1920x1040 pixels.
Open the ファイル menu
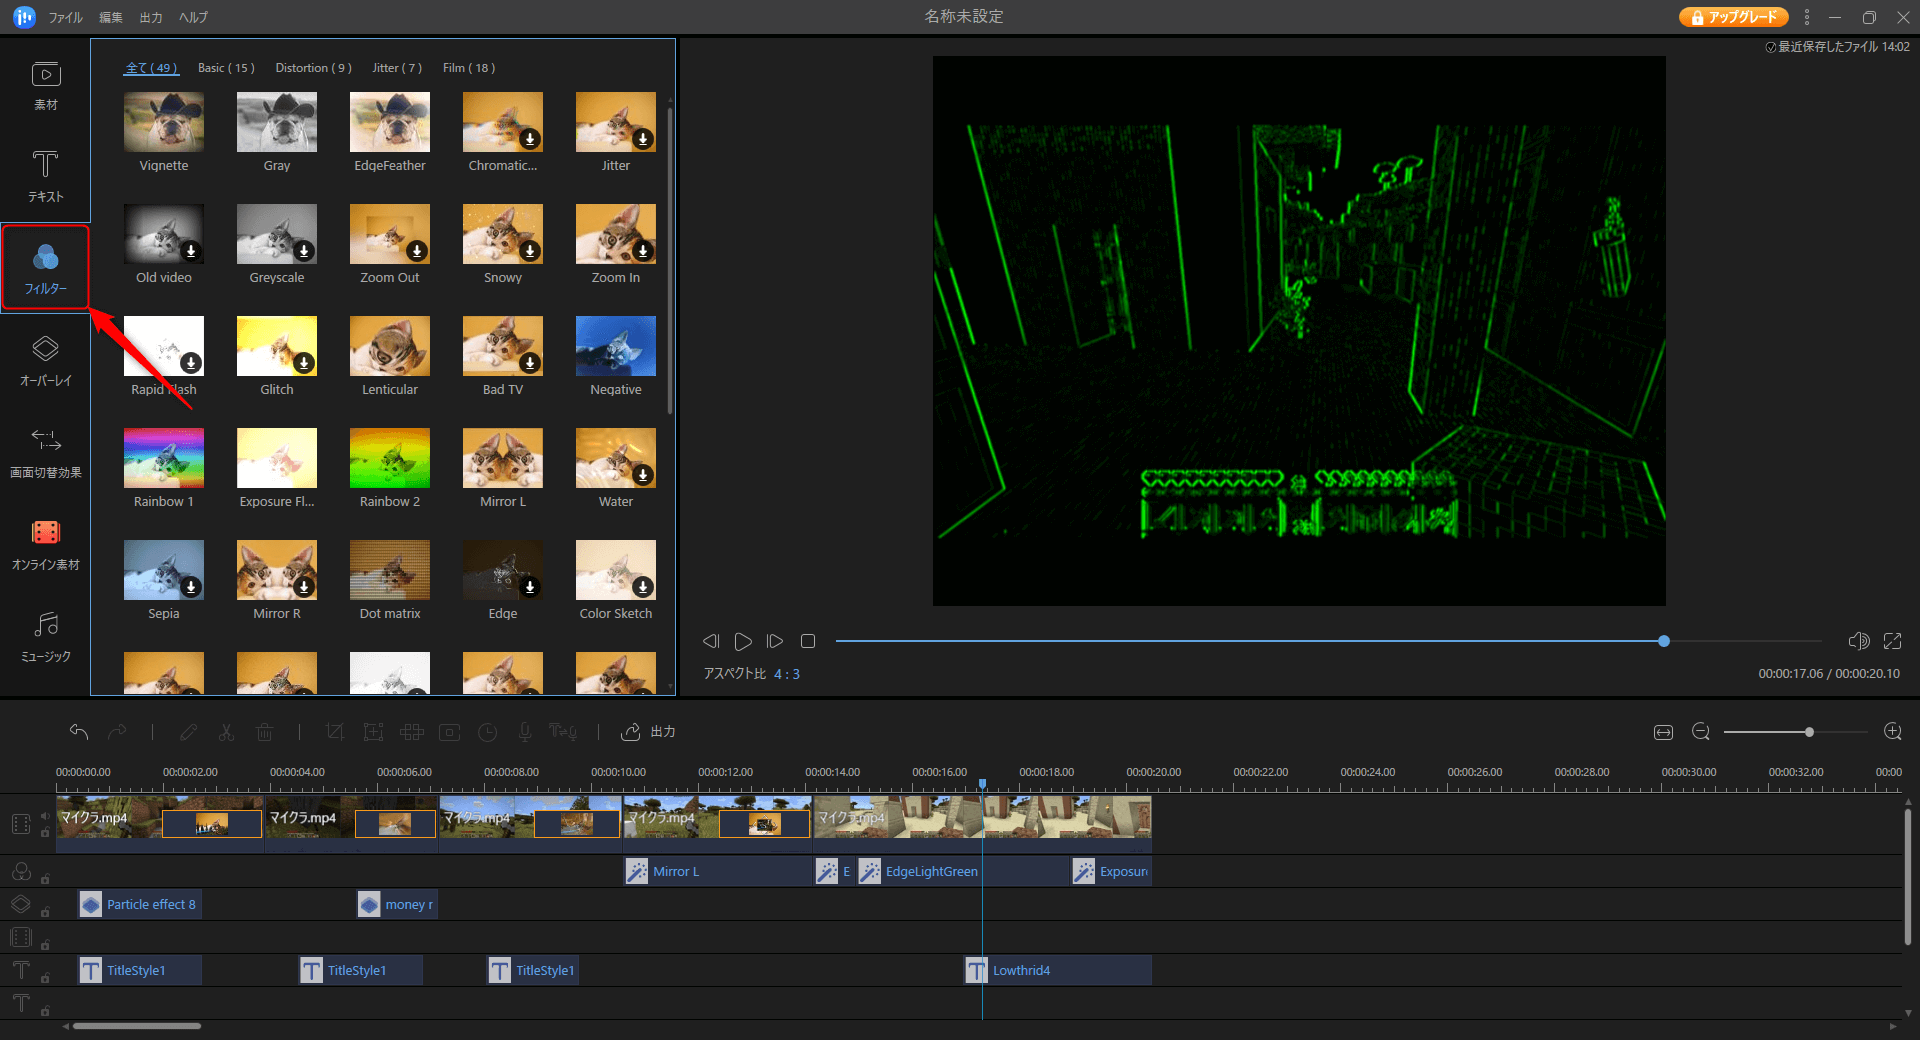(x=66, y=17)
